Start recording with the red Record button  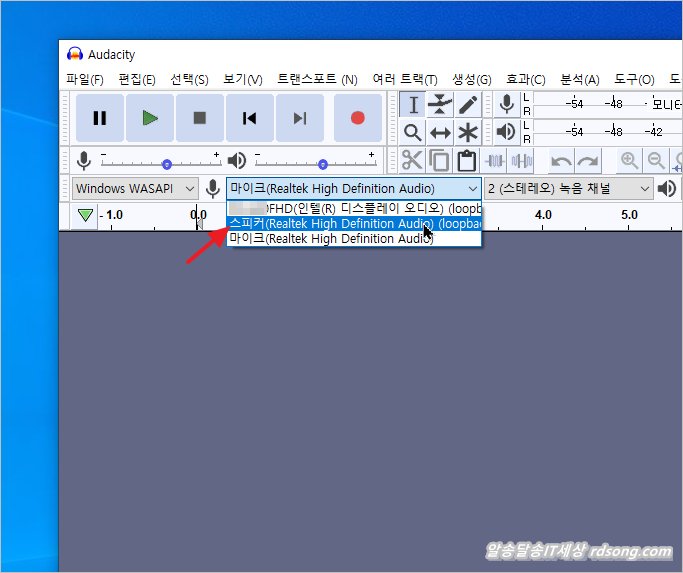coord(358,118)
